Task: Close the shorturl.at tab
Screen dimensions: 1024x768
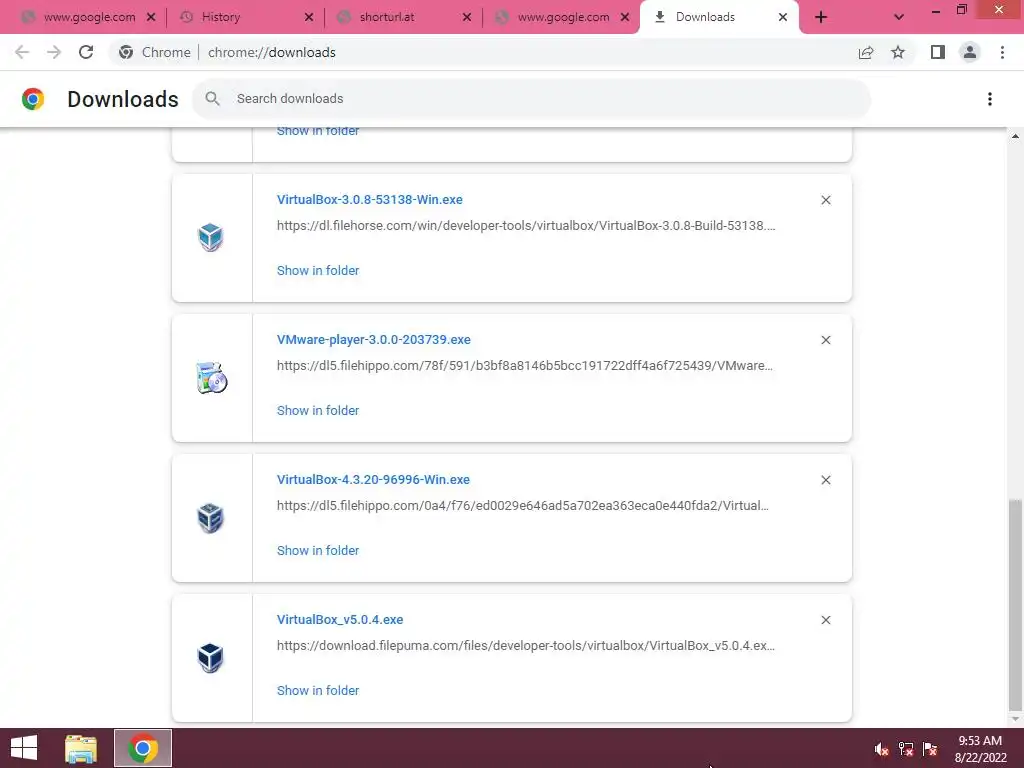Action: [467, 18]
